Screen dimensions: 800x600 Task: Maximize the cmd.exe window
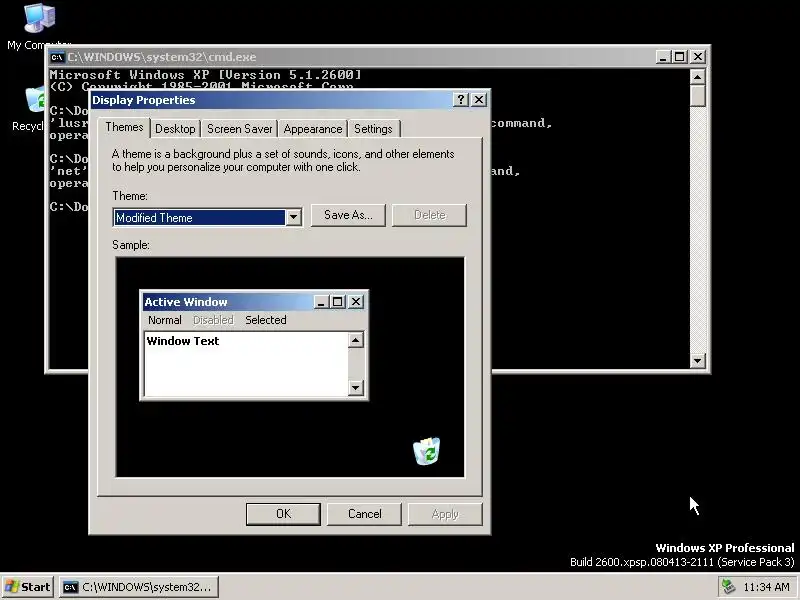point(679,57)
